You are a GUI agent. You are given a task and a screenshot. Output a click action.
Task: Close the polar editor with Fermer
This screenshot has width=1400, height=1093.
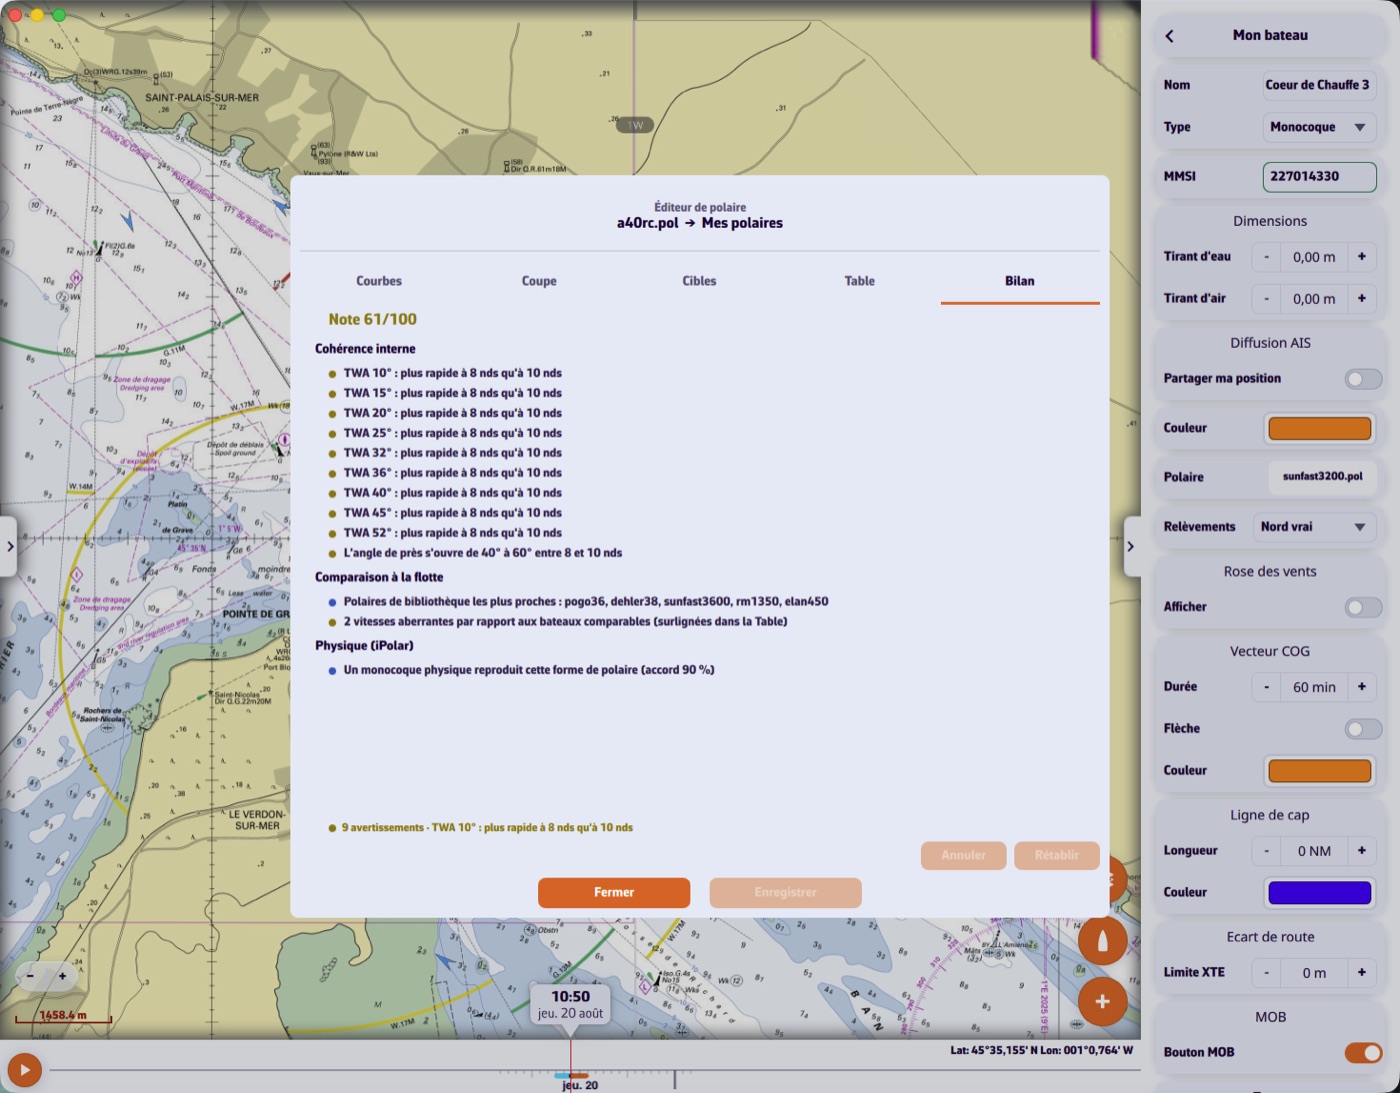pyautogui.click(x=614, y=893)
